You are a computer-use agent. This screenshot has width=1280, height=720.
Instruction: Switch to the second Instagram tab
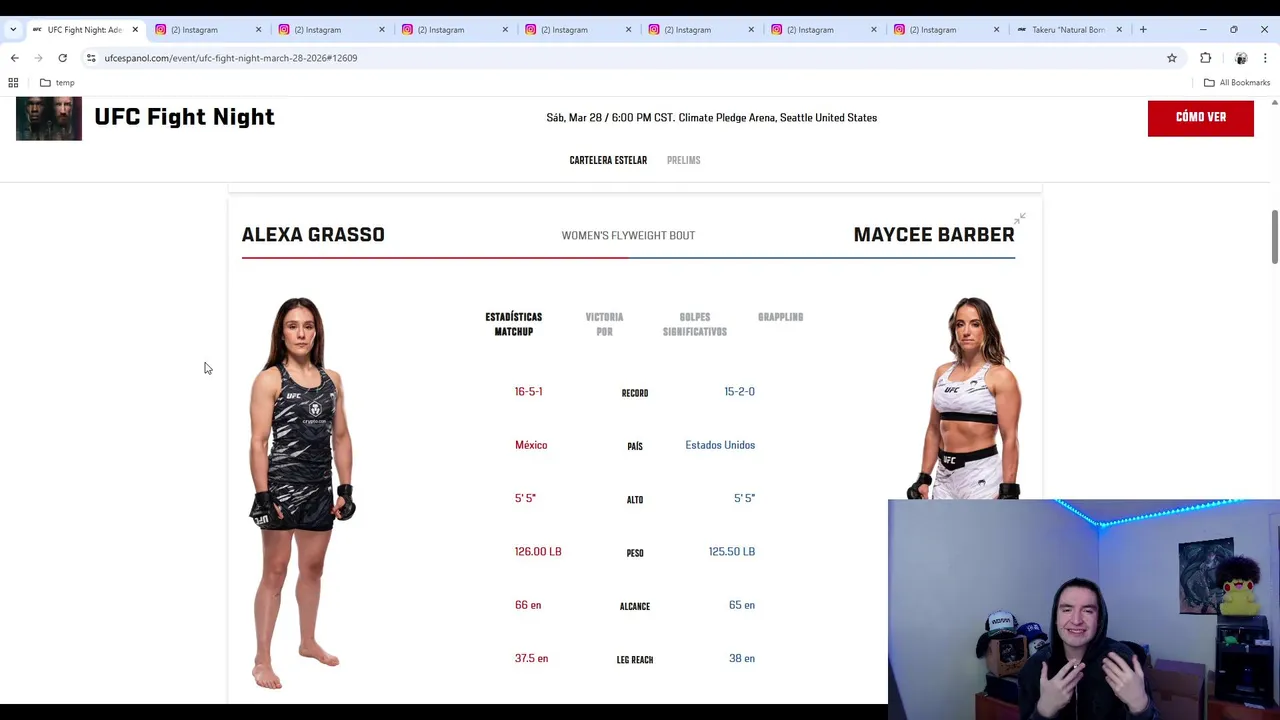[329, 30]
